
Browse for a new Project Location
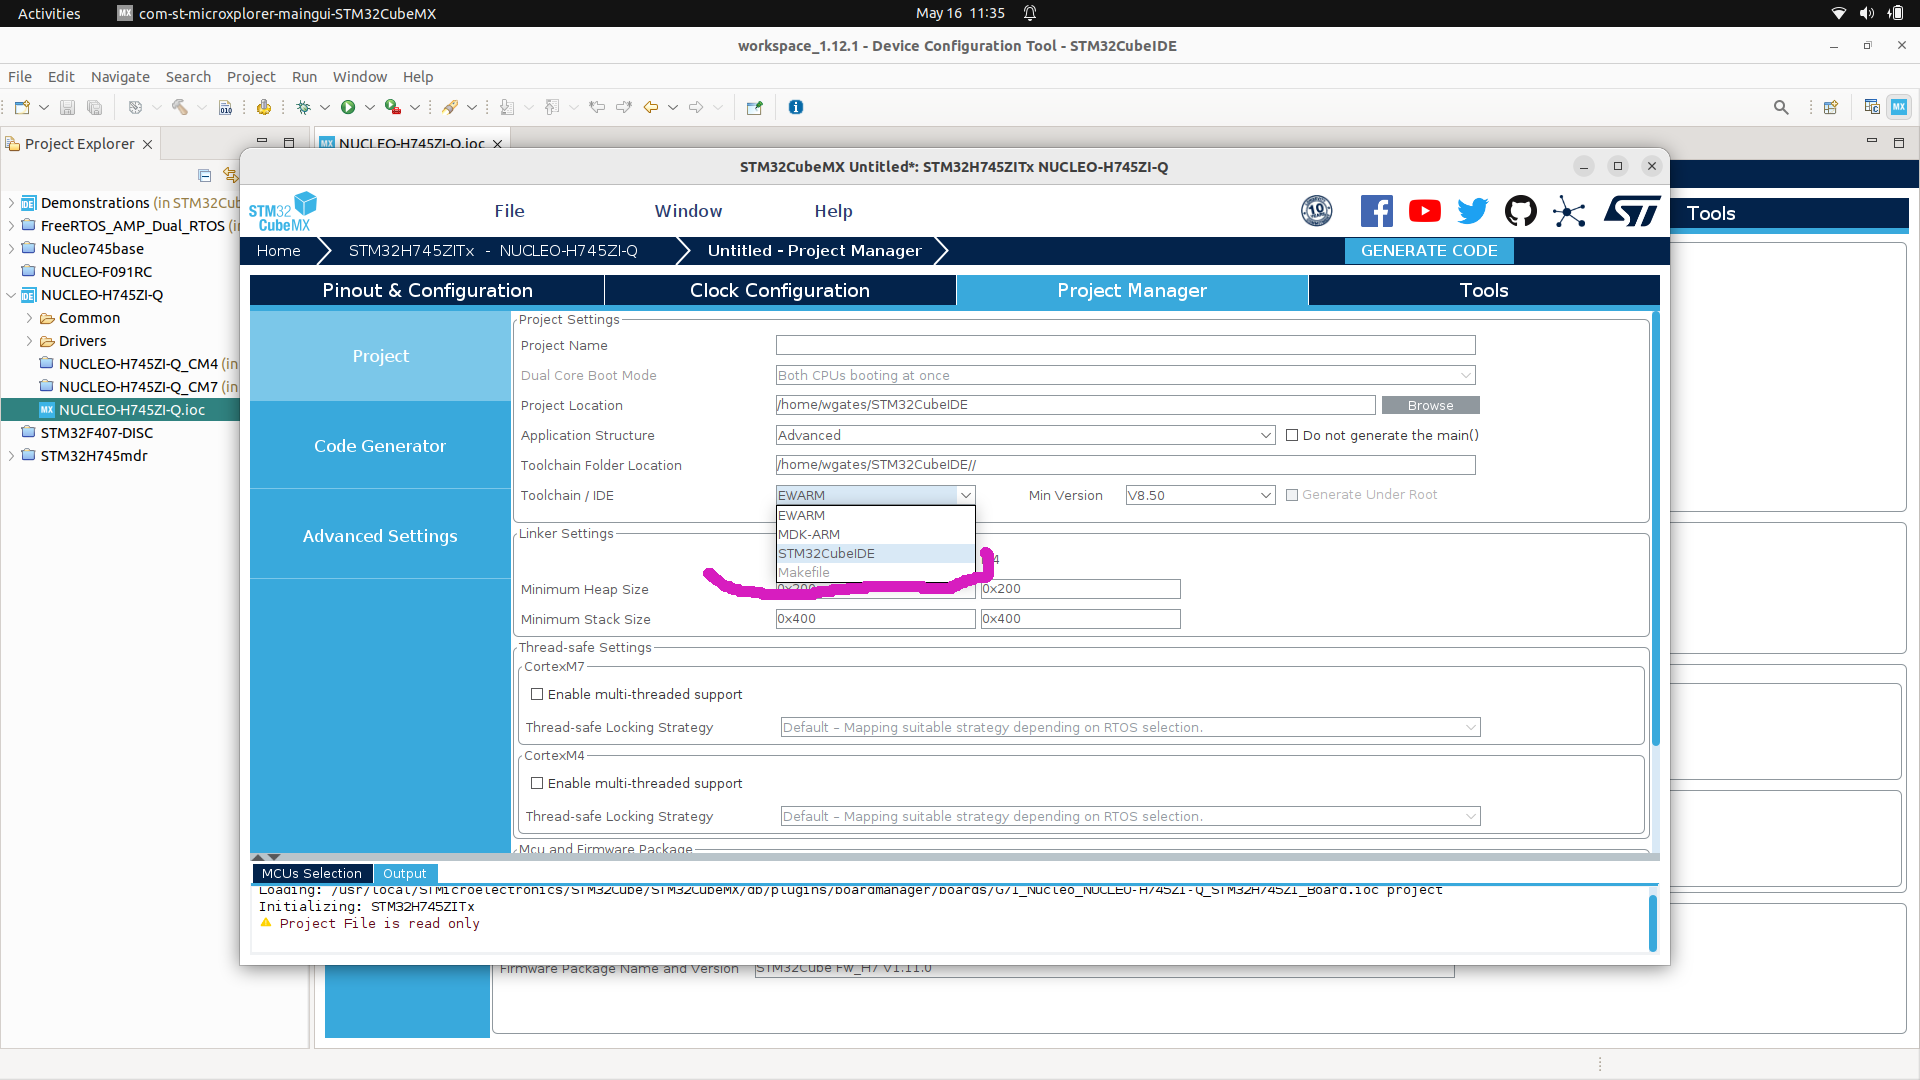[1430, 405]
